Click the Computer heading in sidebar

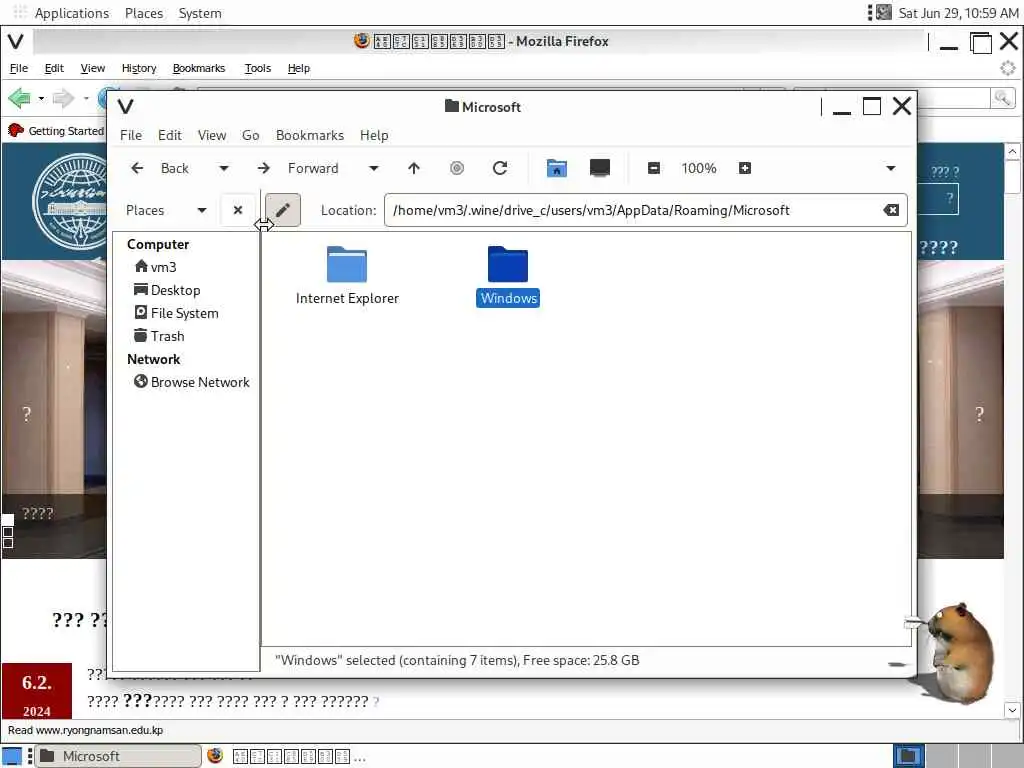(158, 244)
